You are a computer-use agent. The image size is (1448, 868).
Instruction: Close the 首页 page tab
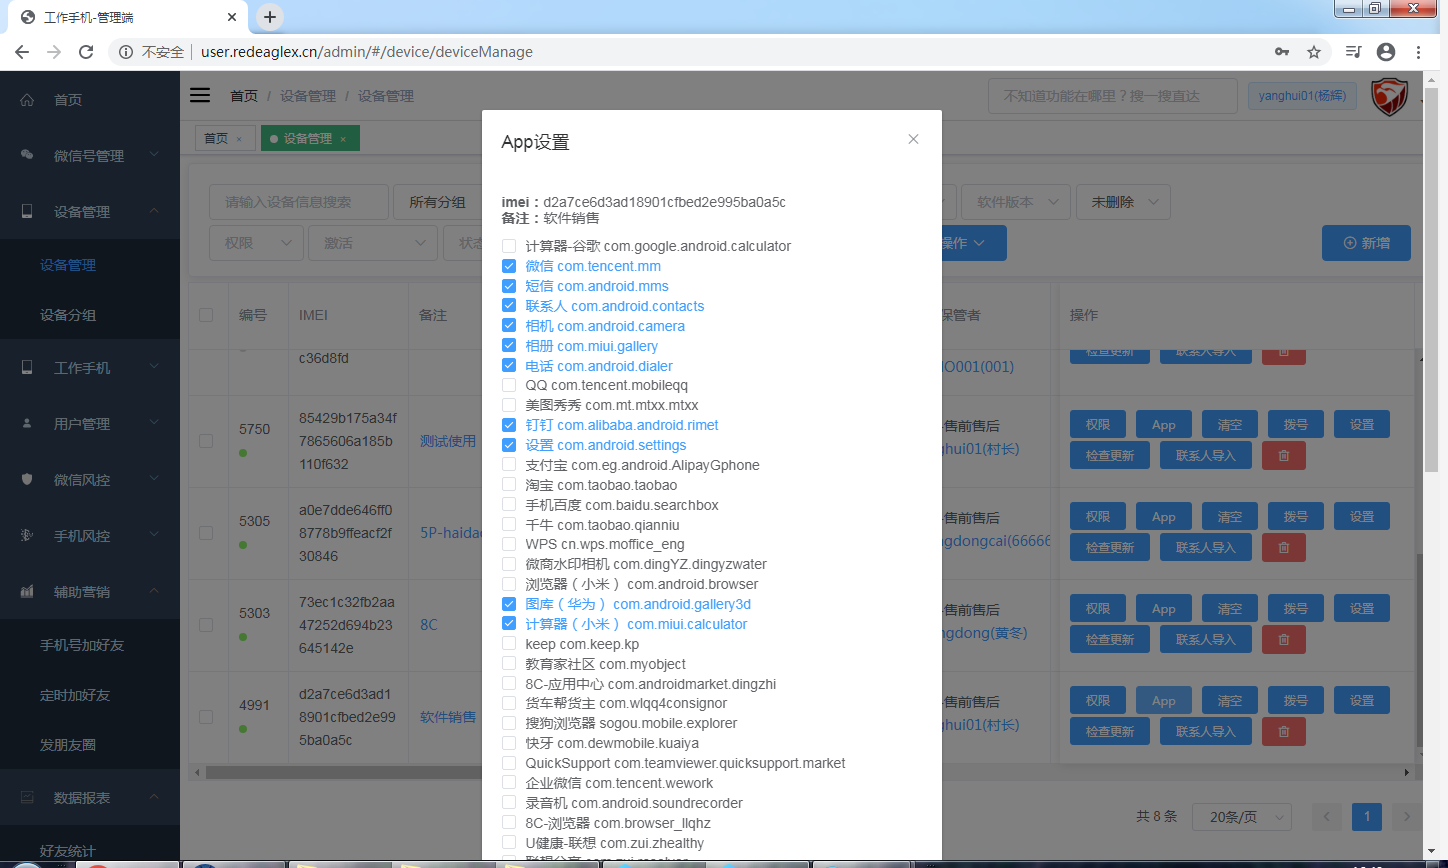[239, 139]
